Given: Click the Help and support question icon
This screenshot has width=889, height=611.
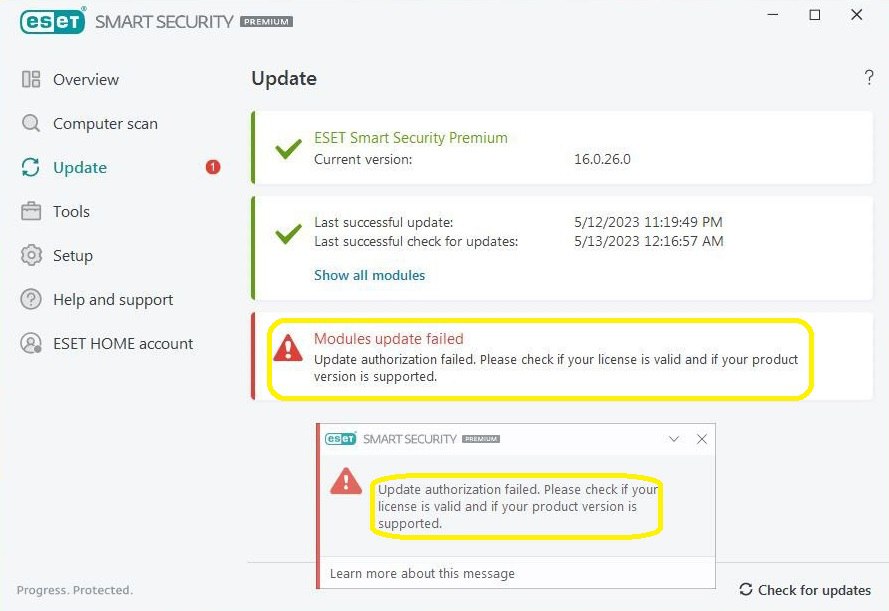Looking at the screenshot, I should [31, 299].
